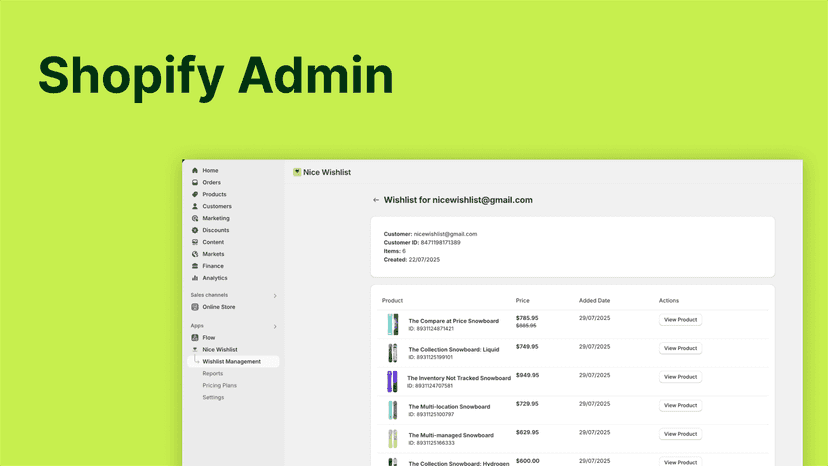
Task: Expand the Apps section chevron
Action: (275, 327)
